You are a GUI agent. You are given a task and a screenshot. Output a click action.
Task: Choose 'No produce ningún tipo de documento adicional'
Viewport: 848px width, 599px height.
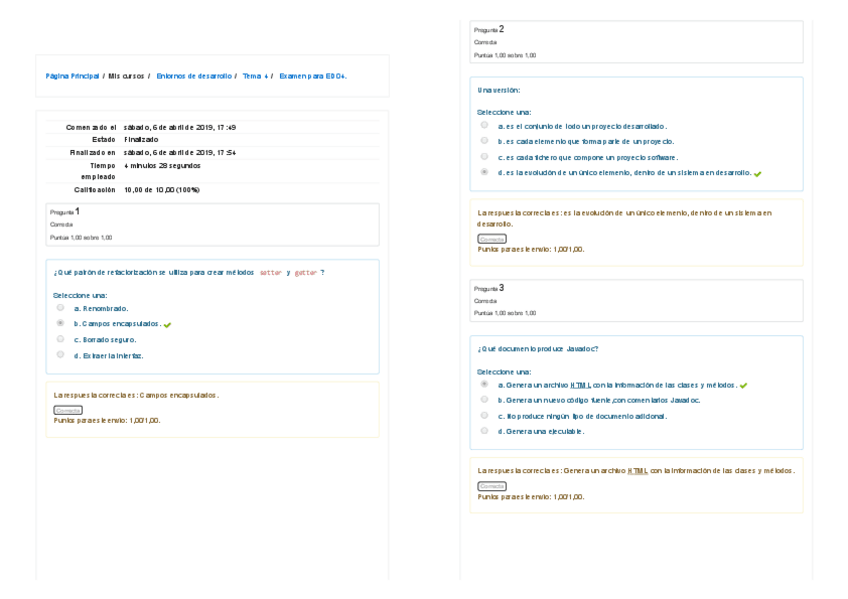point(485,415)
